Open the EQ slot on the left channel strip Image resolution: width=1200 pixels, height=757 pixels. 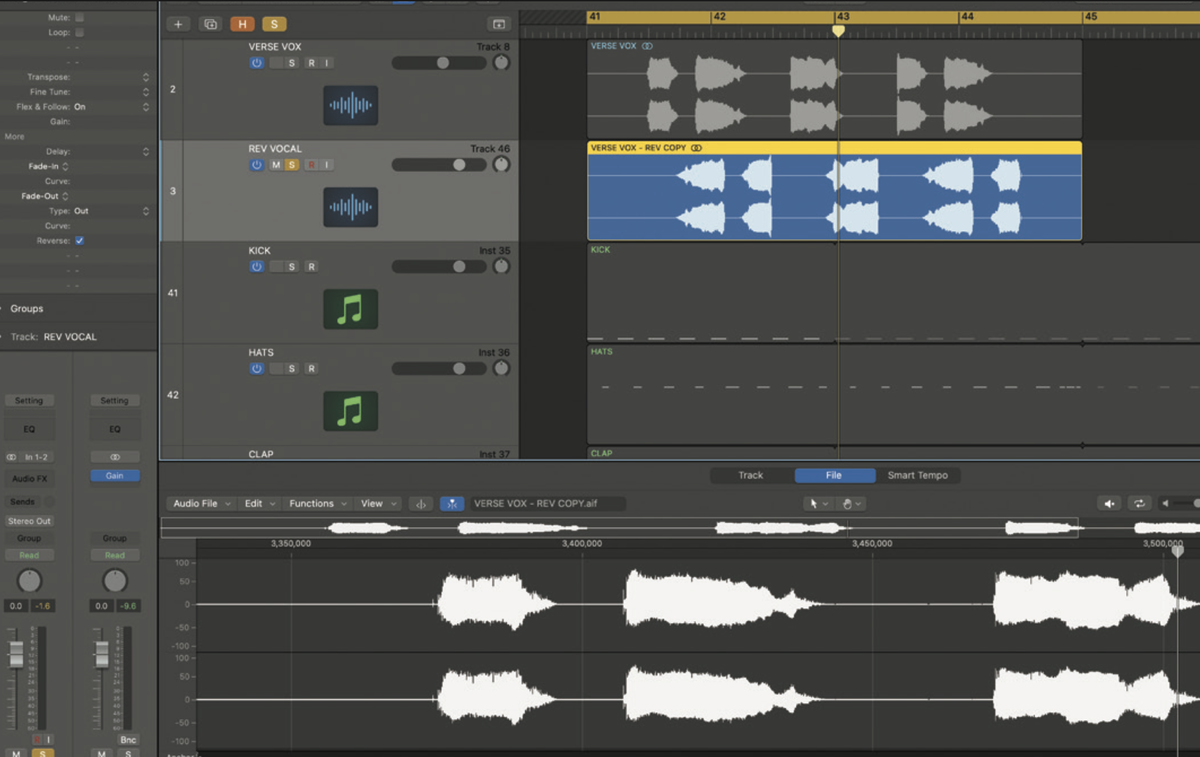[x=29, y=428]
